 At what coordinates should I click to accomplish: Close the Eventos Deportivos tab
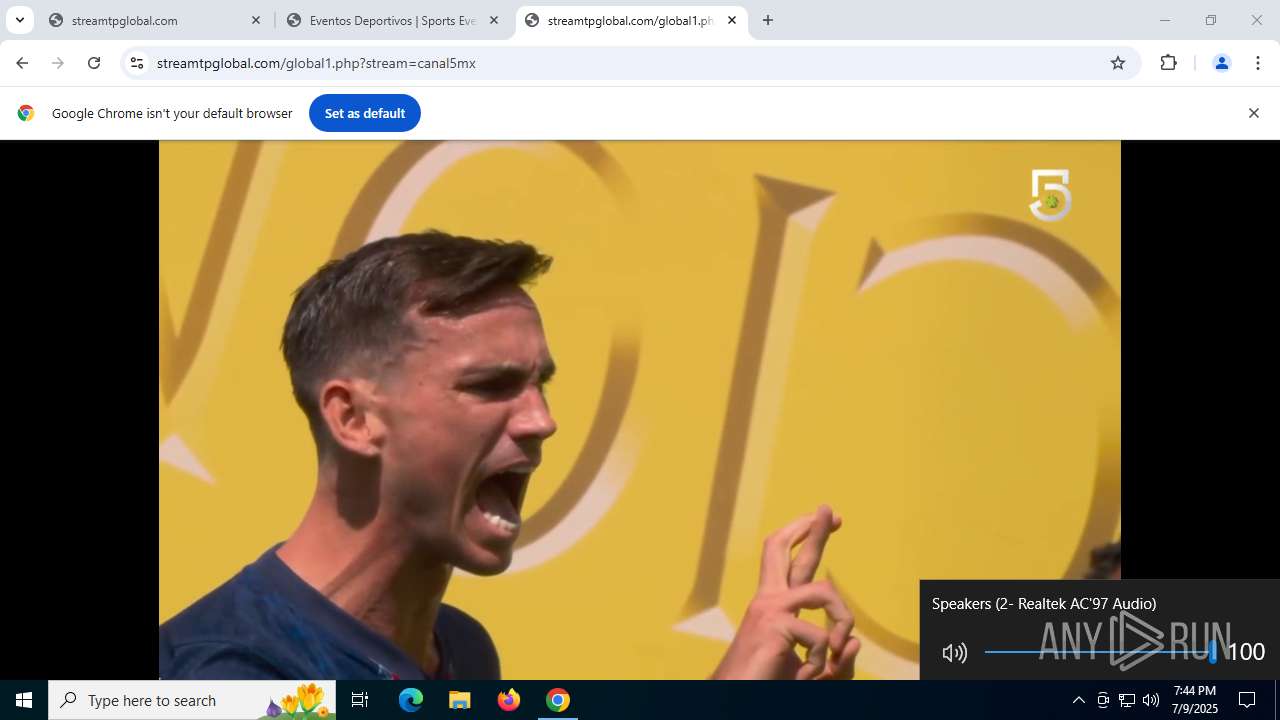(493, 20)
